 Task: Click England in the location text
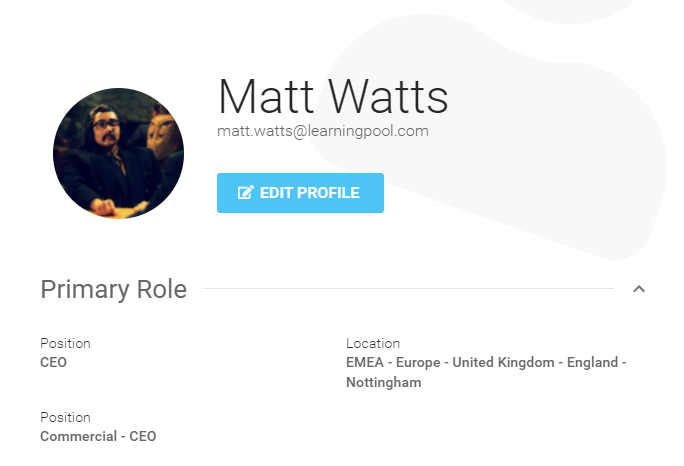[x=593, y=362]
